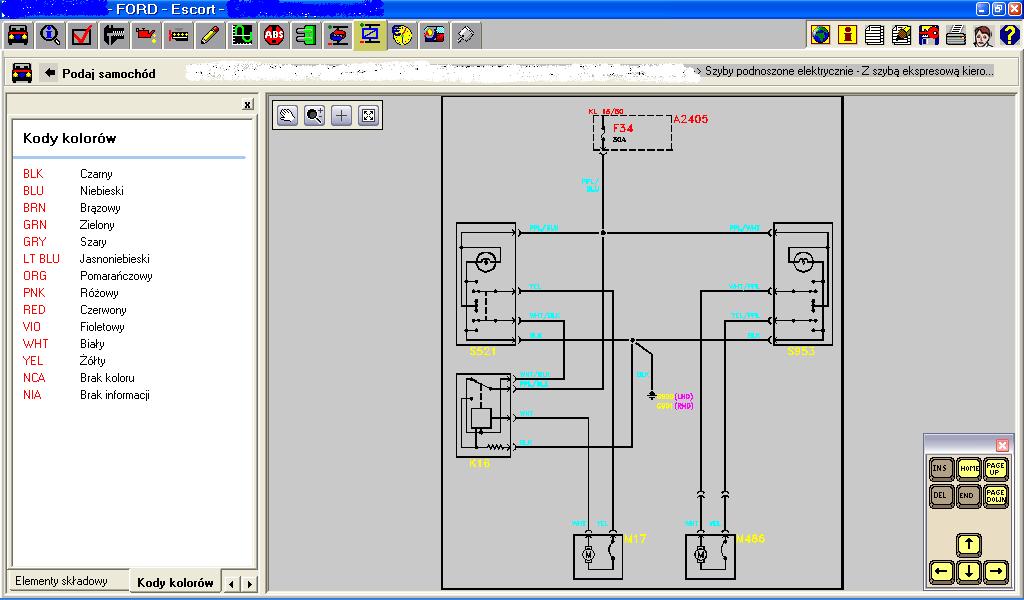Select the magnifier zoom-in tool

(x=315, y=116)
